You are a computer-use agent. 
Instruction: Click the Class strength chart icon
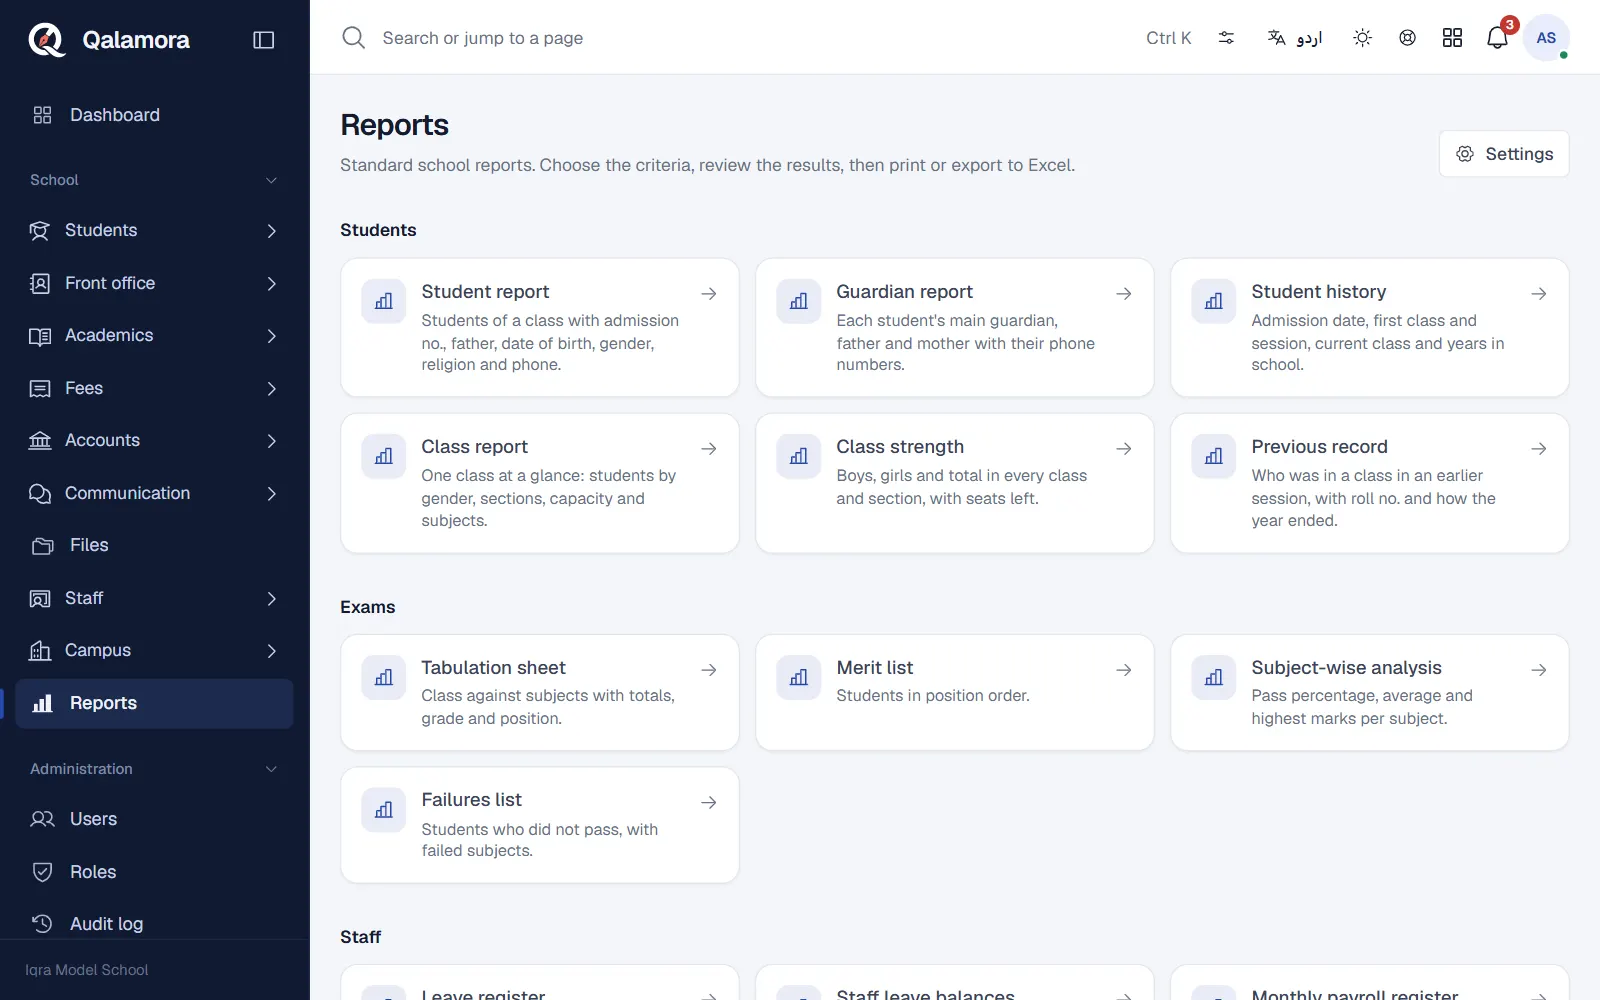pyautogui.click(x=799, y=456)
